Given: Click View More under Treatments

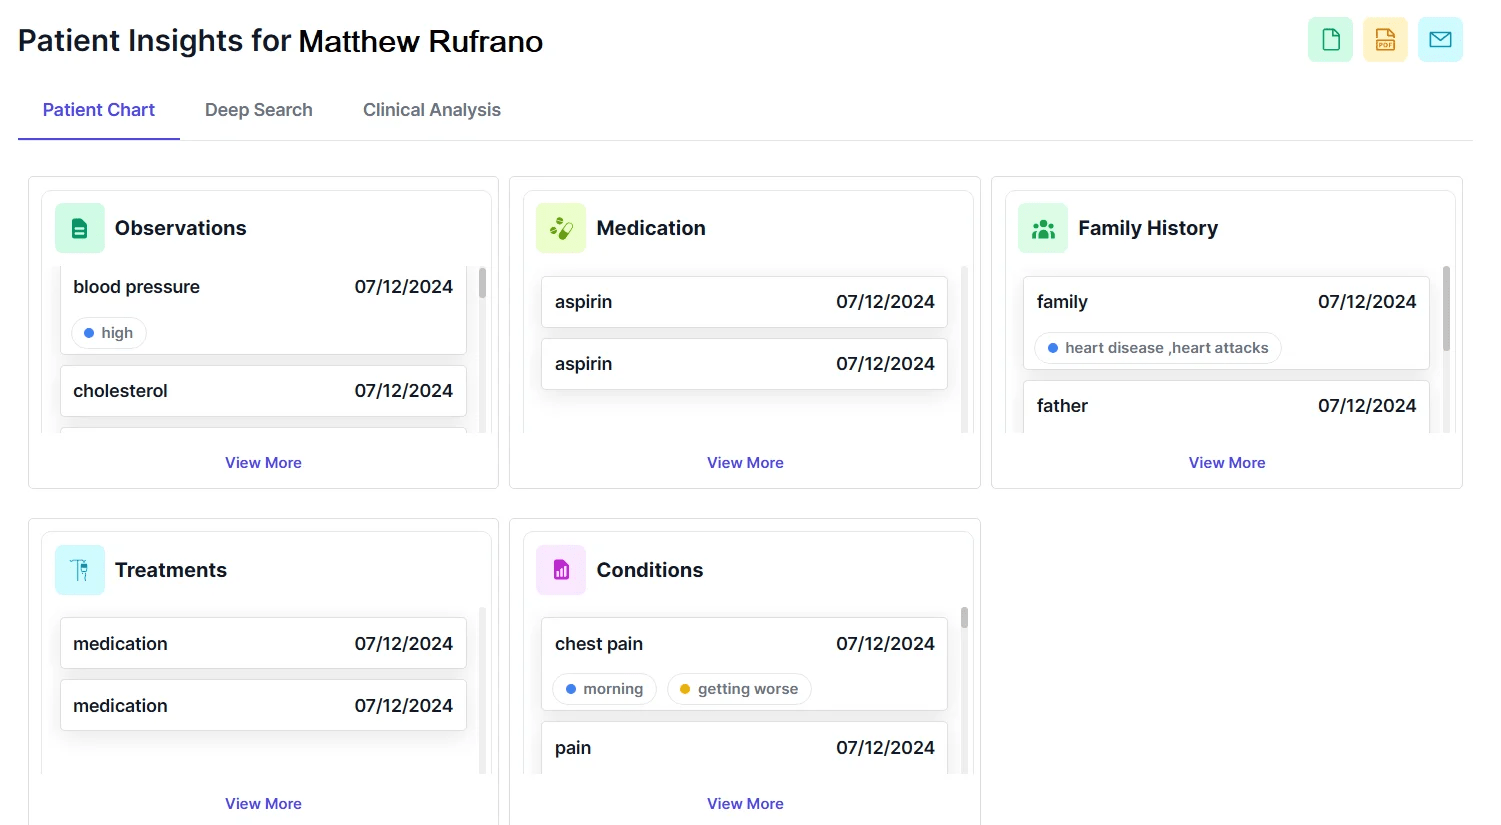Looking at the screenshot, I should pyautogui.click(x=263, y=804).
